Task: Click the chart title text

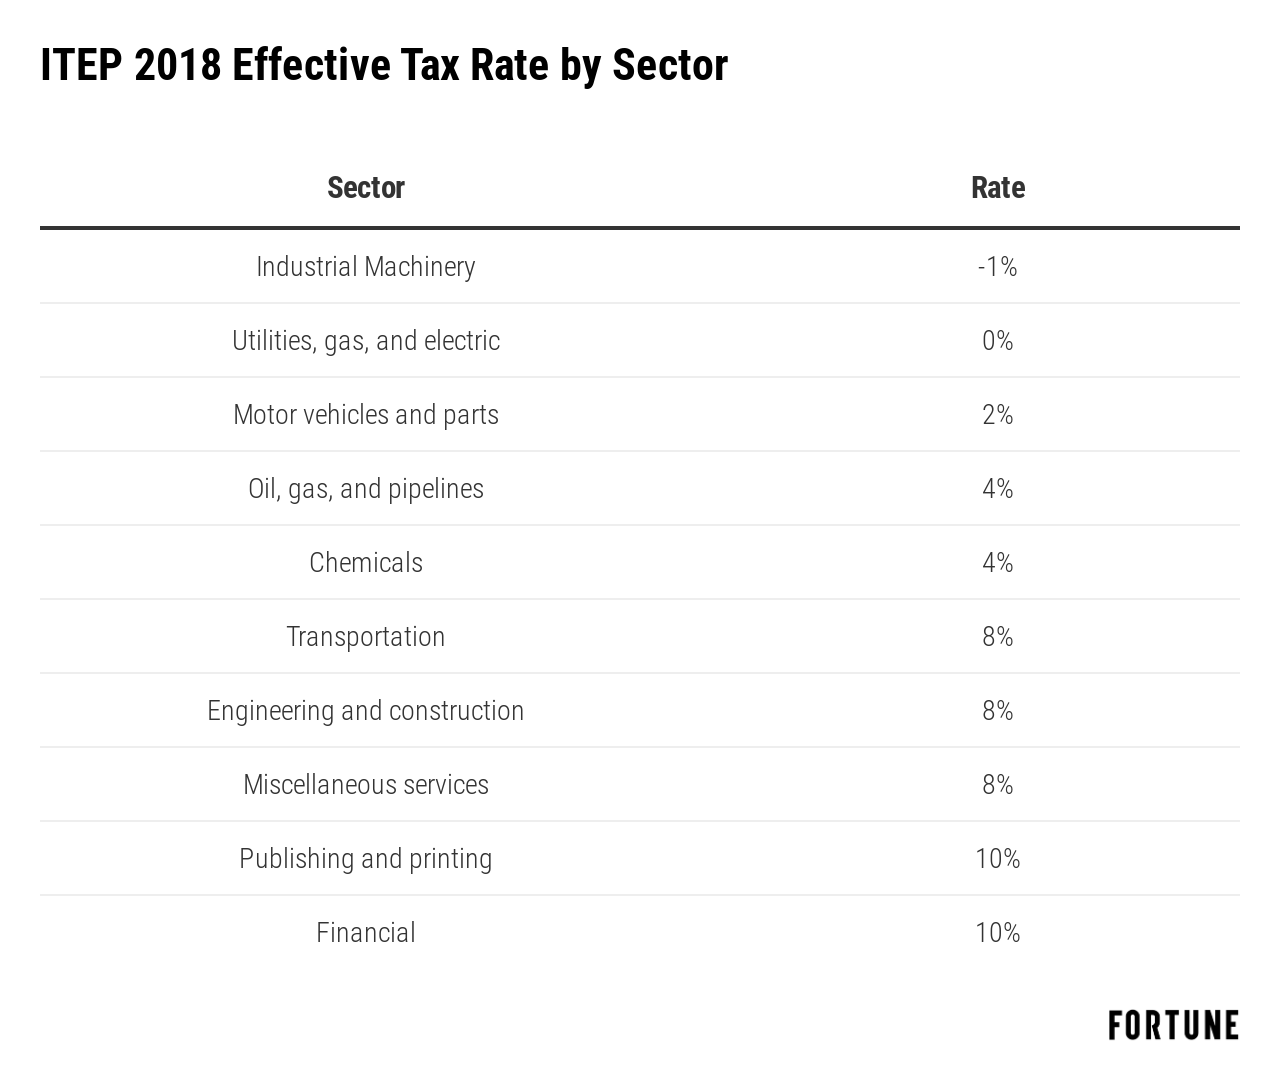Action: coord(384,66)
